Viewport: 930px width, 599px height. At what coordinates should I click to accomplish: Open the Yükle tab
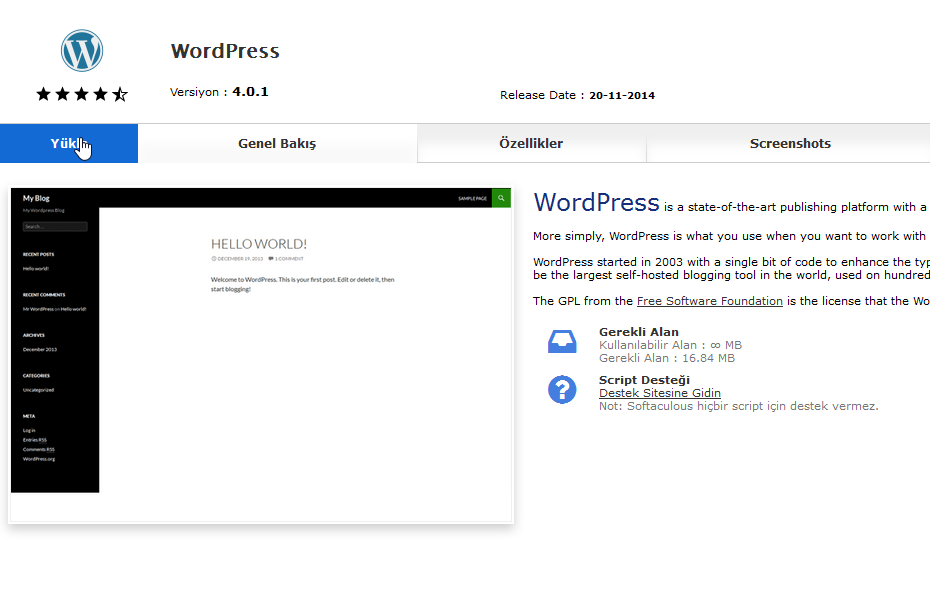pyautogui.click(x=69, y=144)
